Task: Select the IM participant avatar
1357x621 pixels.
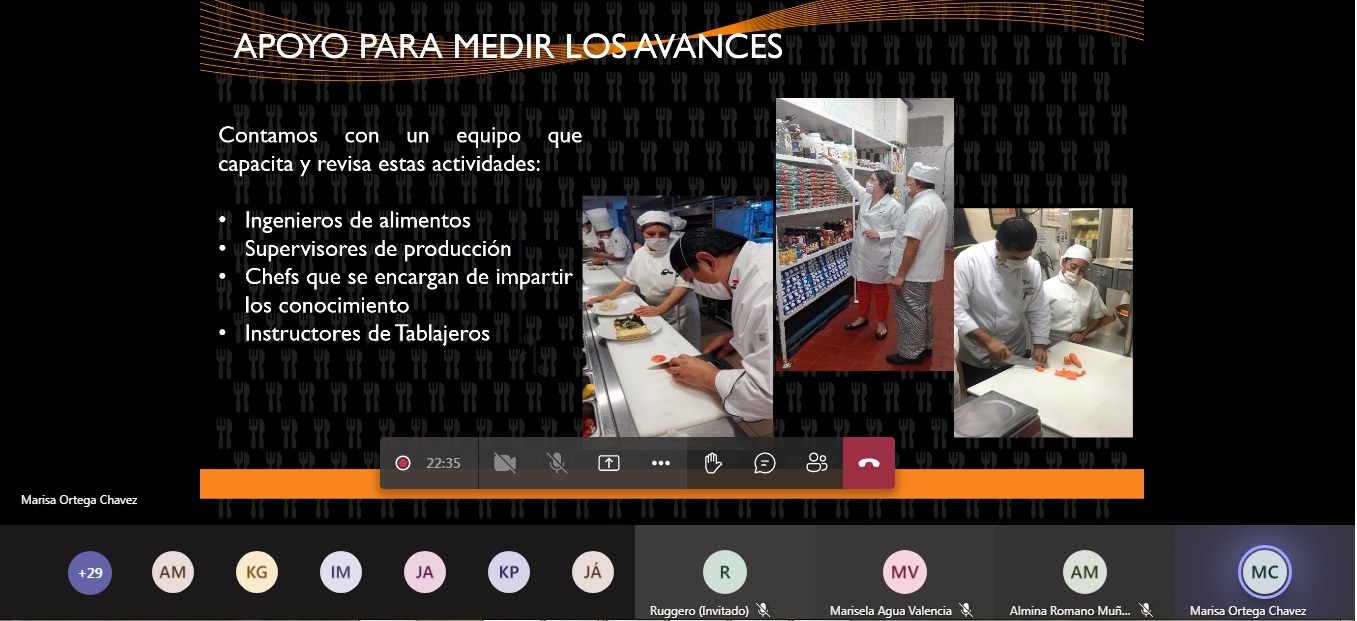Action: tap(342, 573)
